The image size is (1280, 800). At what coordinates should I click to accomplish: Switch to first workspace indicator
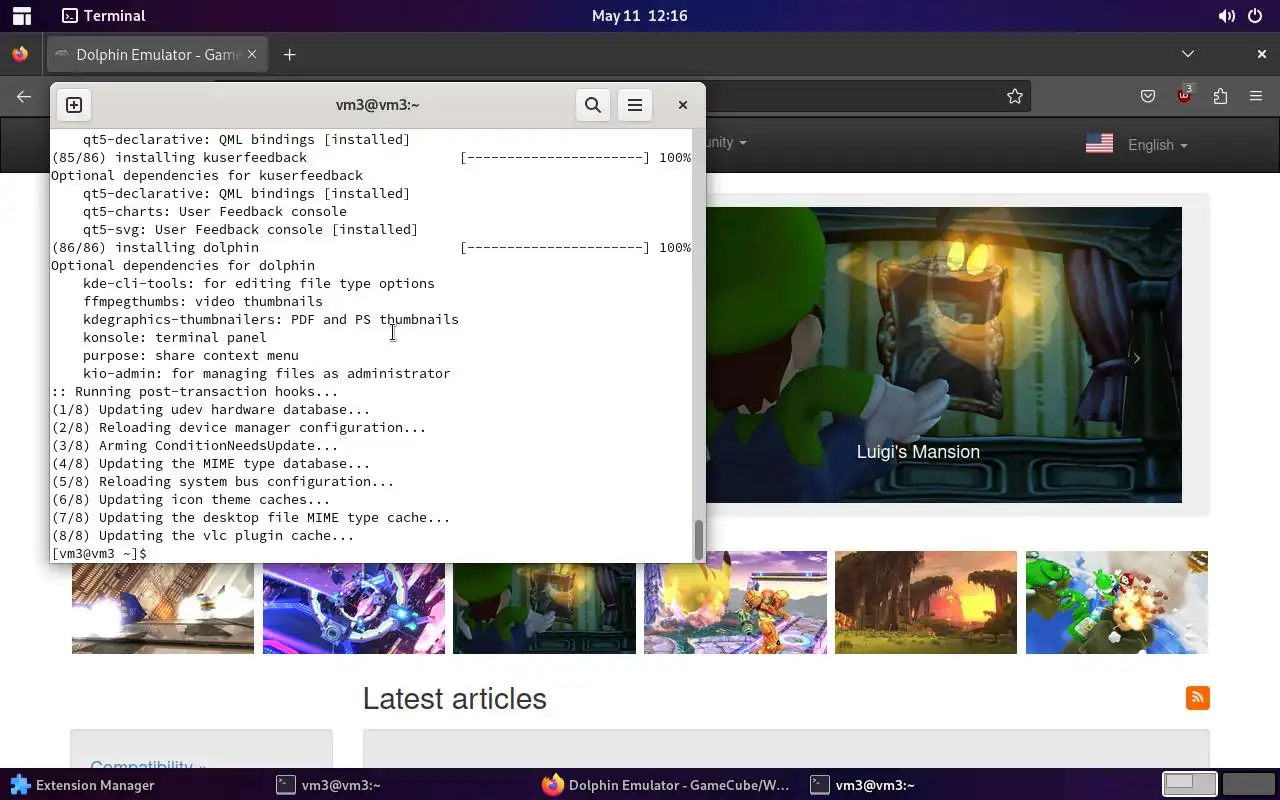coord(1190,784)
